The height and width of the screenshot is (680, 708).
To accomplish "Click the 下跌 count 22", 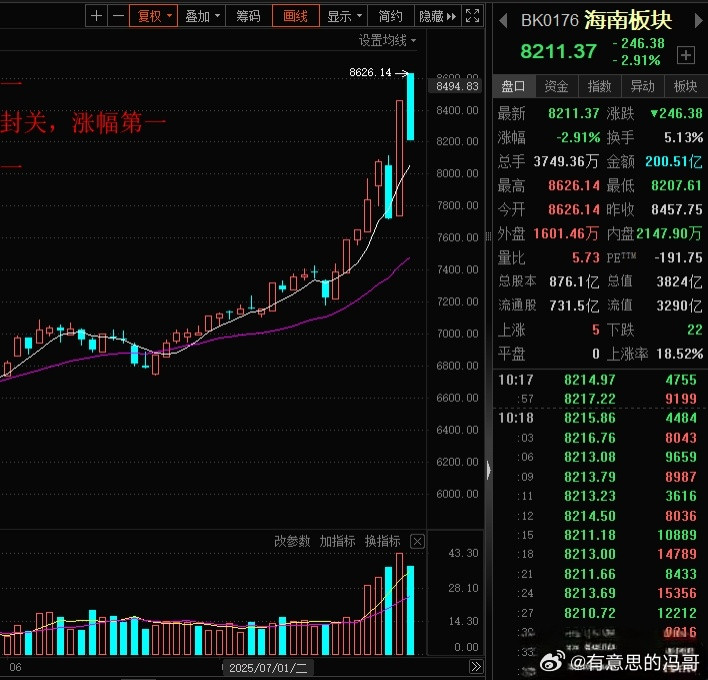I will (x=694, y=330).
